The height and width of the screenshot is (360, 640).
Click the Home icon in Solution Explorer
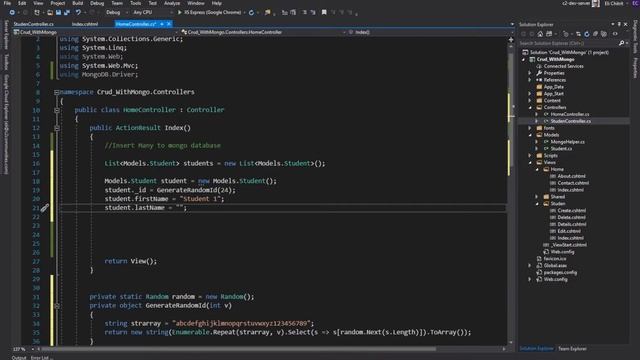[x=540, y=34]
